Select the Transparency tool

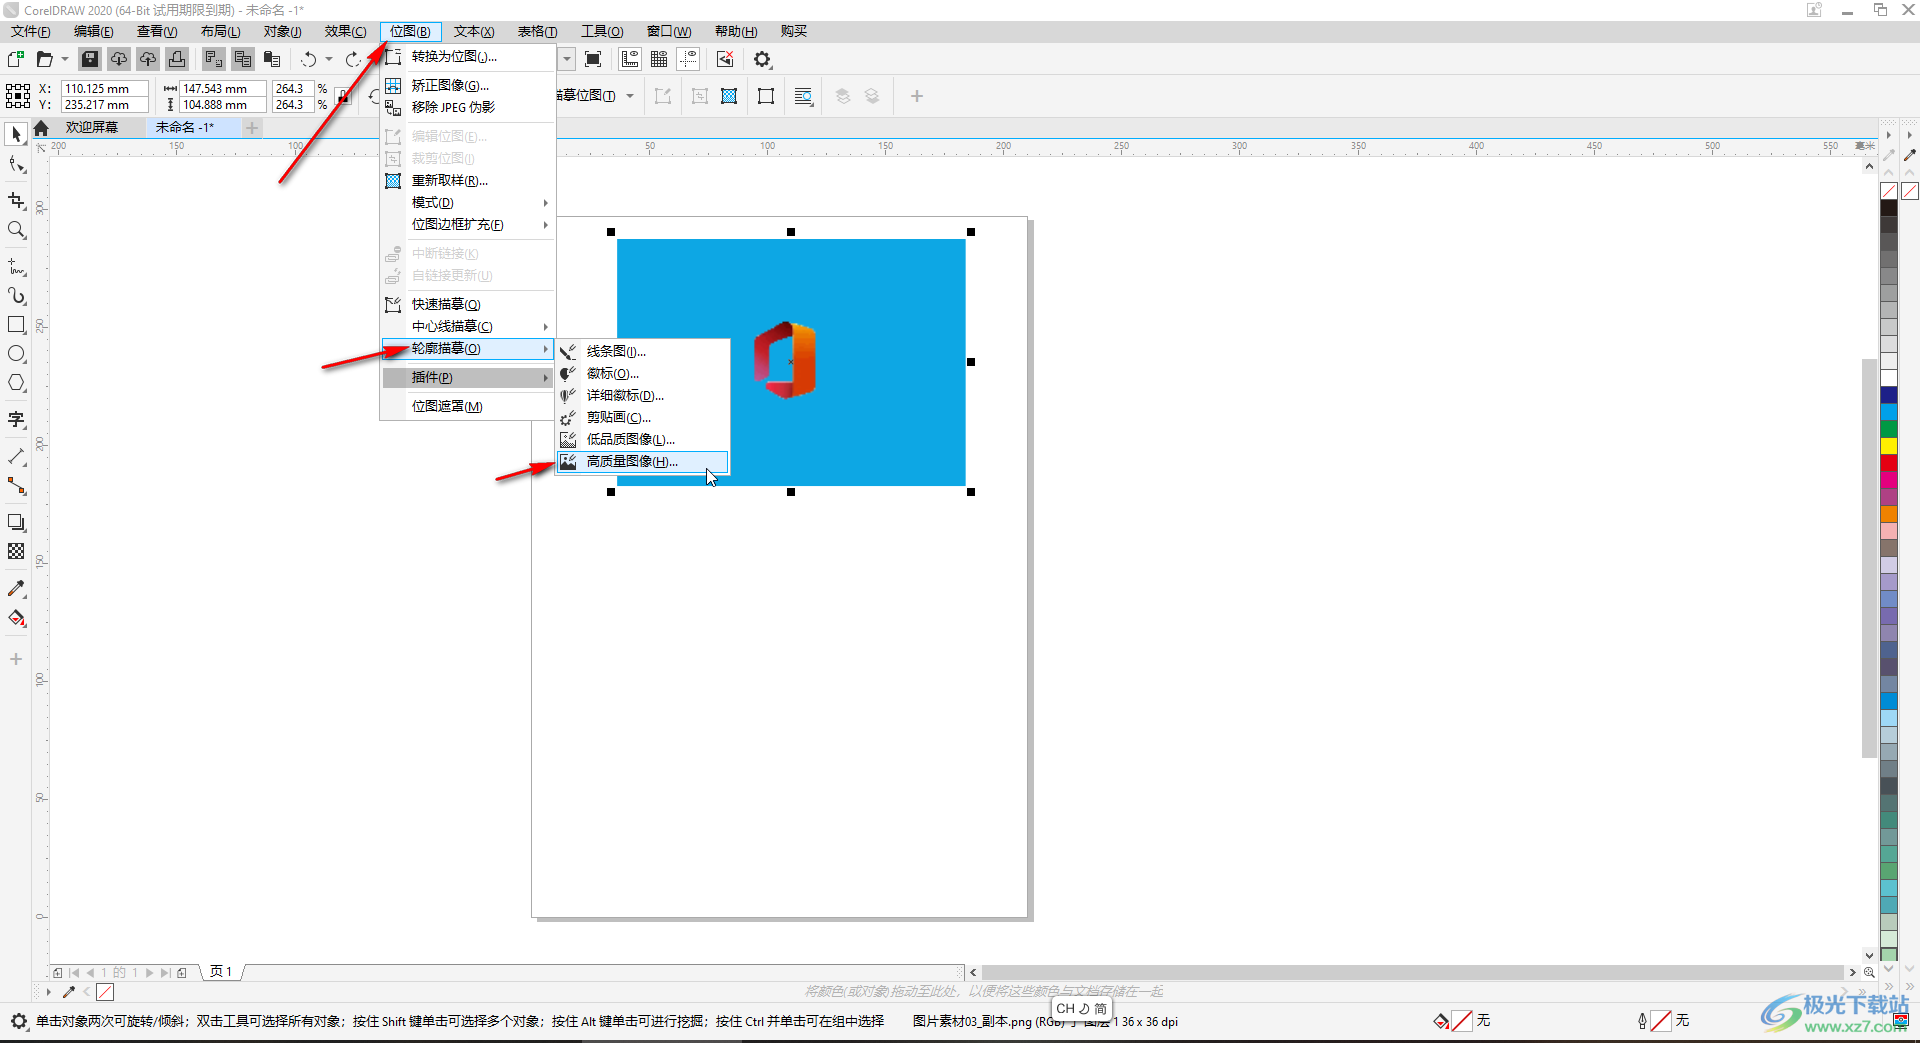coord(16,551)
